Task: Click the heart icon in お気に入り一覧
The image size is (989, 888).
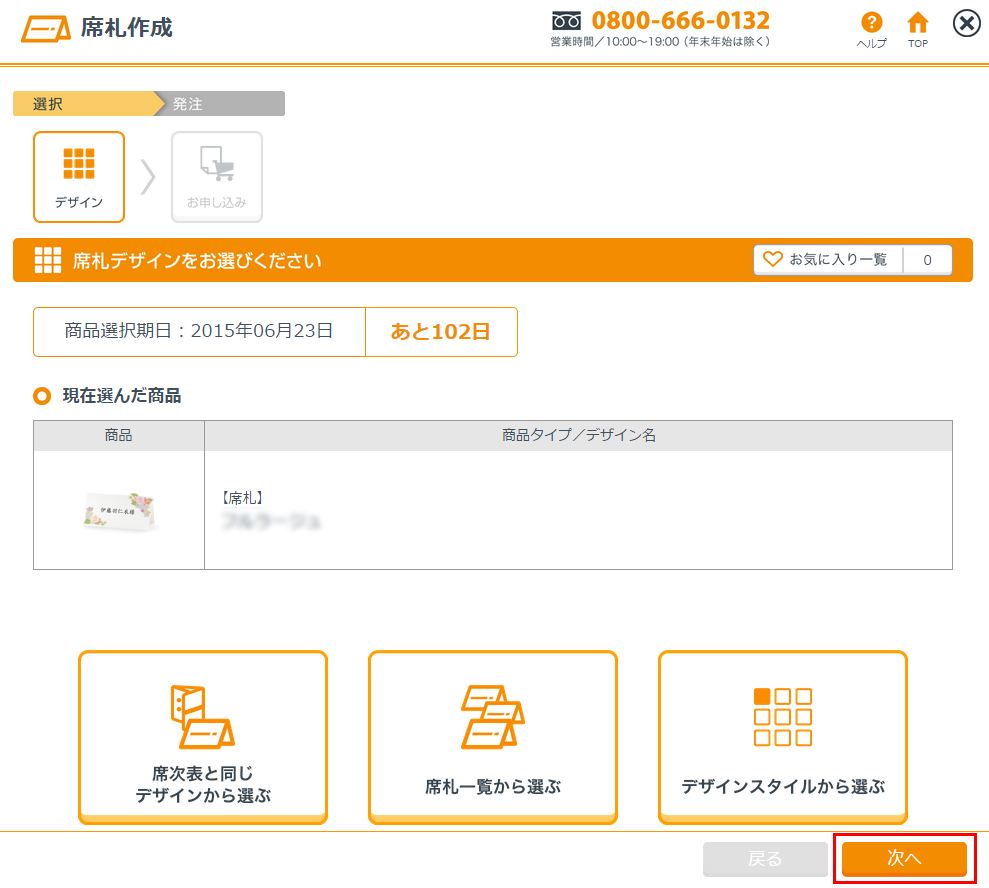Action: click(x=772, y=259)
